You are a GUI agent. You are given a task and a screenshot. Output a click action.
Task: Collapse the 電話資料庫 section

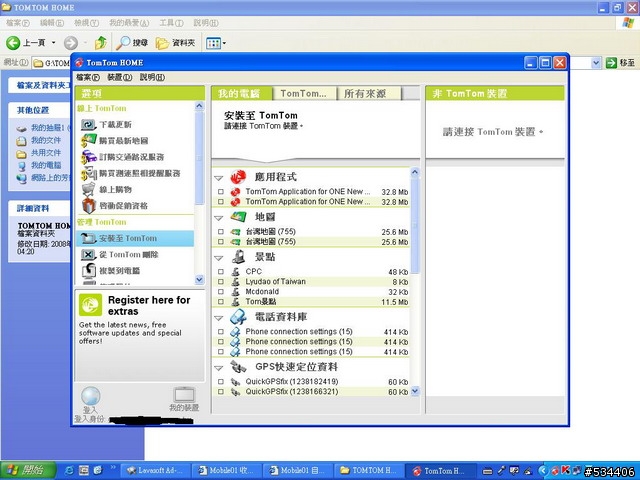(x=219, y=318)
